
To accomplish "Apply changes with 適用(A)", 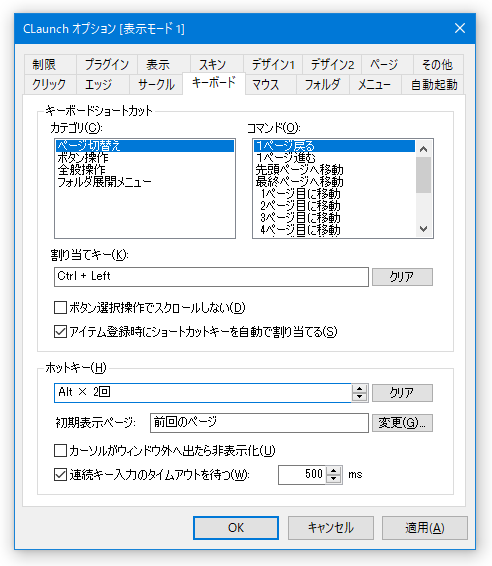I will pos(425,528).
